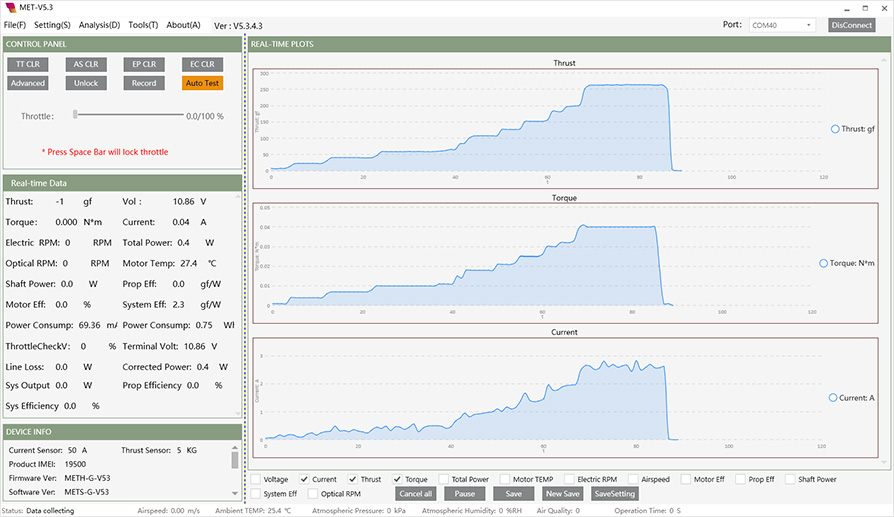Viewport: 894px width, 517px height.
Task: Enable the Motor TEMP checkbox
Action: [505, 480]
